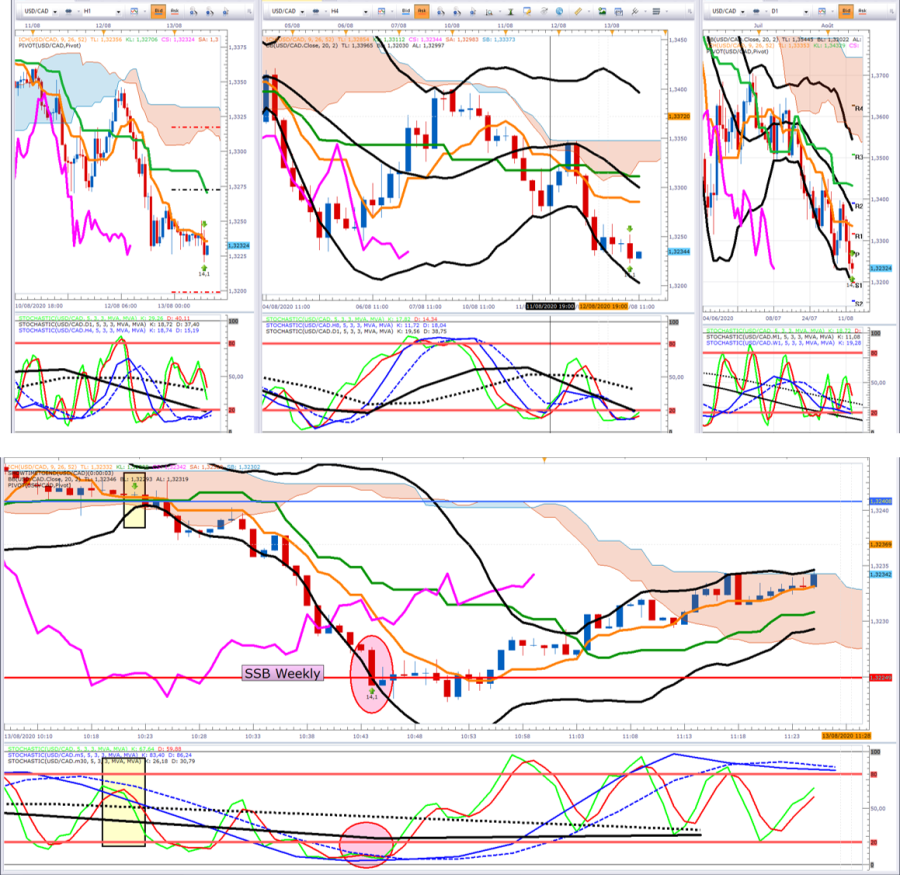Click the 1,32400 blue line price label in bottom chart

(880, 501)
